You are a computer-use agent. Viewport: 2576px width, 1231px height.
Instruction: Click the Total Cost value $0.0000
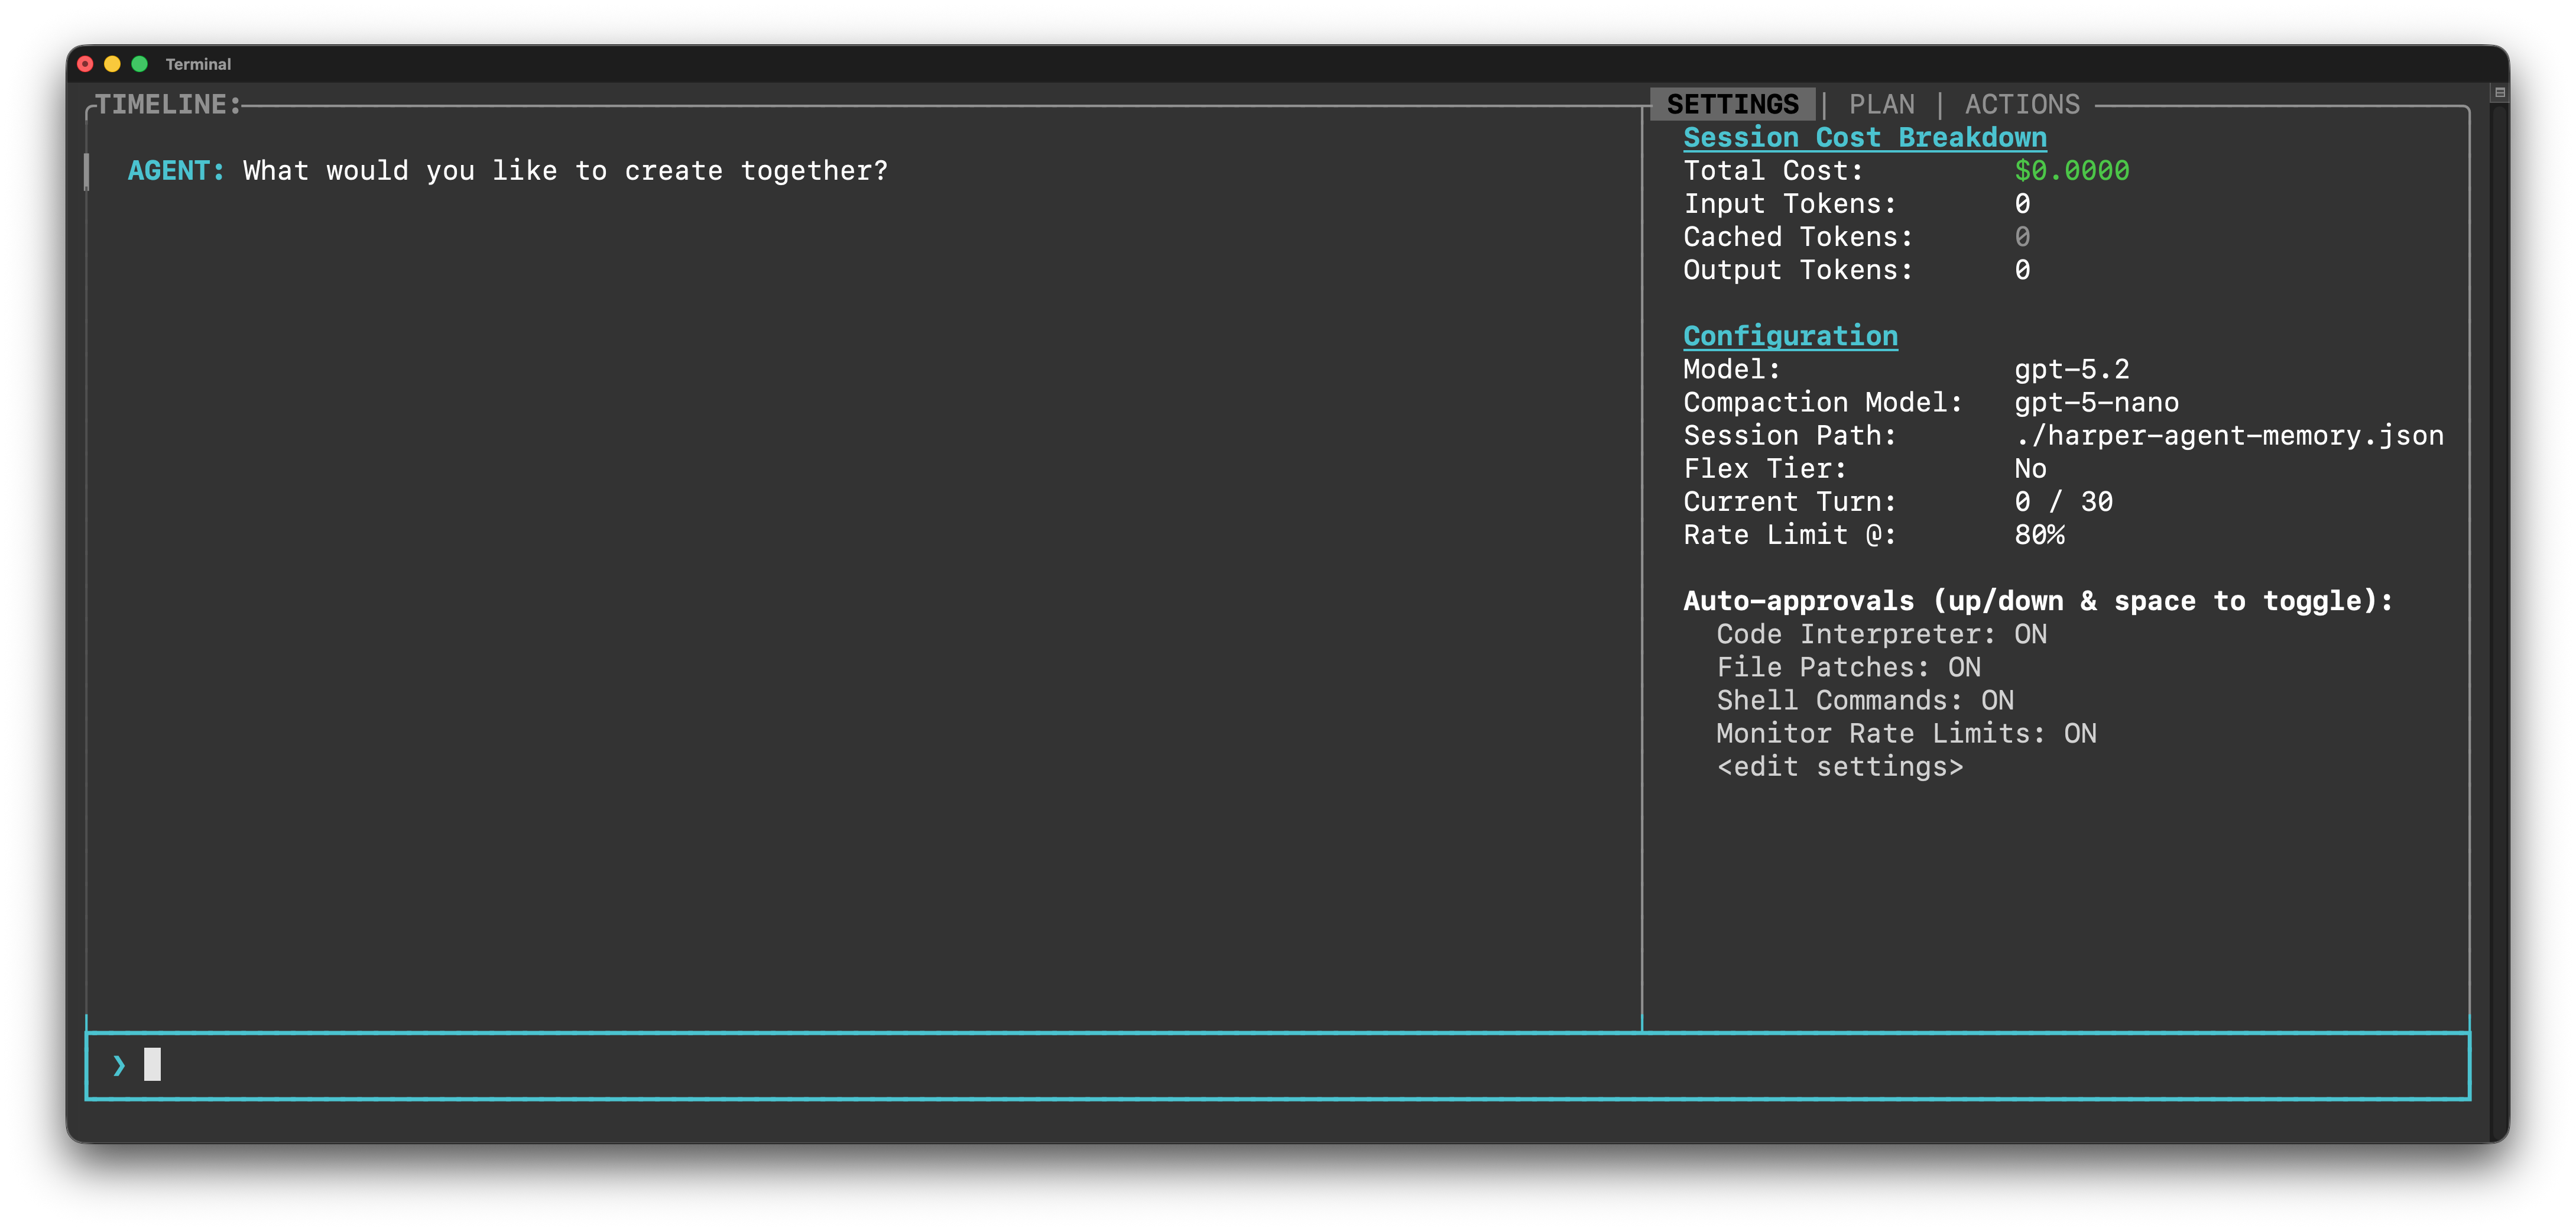pyautogui.click(x=2071, y=170)
